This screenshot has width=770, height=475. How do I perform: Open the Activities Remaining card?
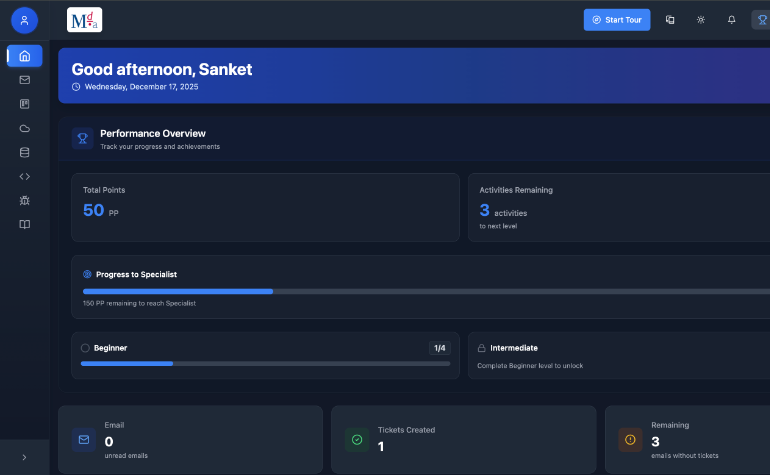tap(619, 207)
